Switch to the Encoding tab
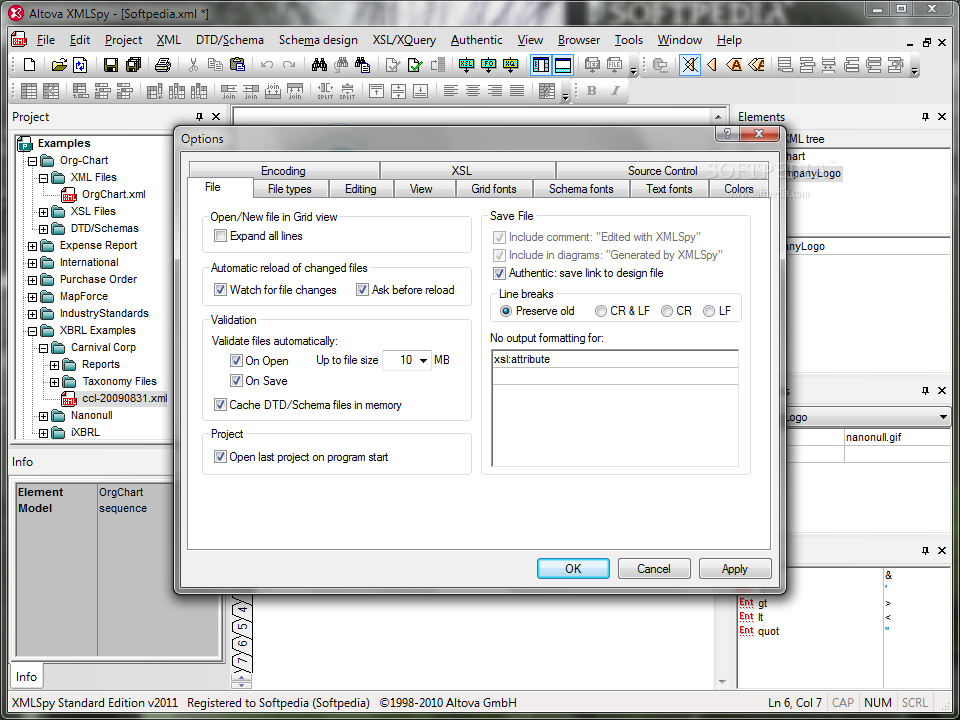The width and height of the screenshot is (960, 720). (283, 171)
